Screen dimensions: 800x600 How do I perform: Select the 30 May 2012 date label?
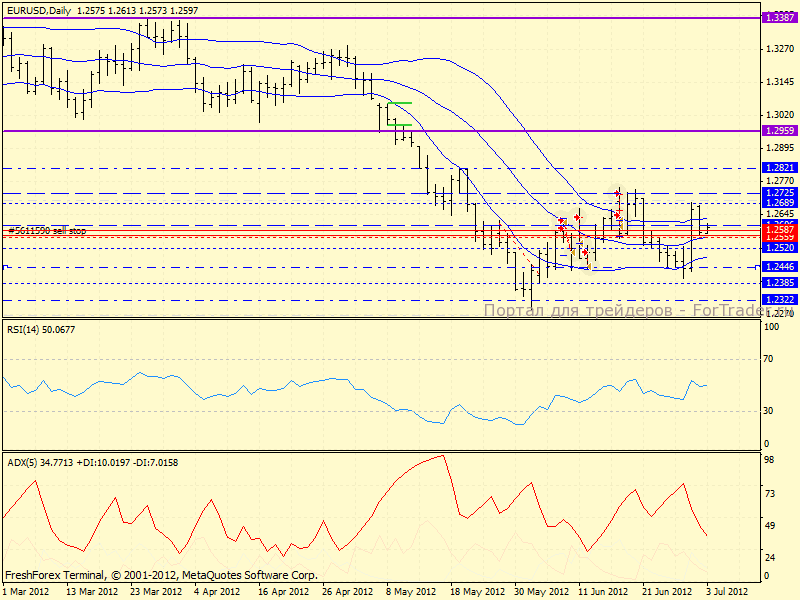pyautogui.click(x=540, y=592)
